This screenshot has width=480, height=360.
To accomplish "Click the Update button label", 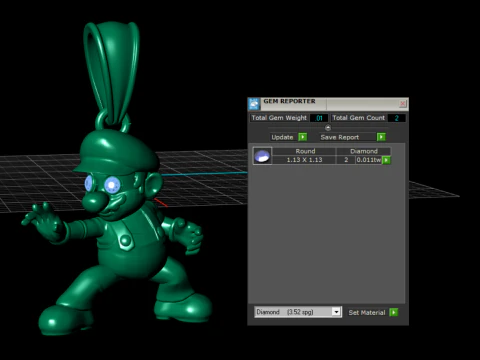I will tap(282, 137).
